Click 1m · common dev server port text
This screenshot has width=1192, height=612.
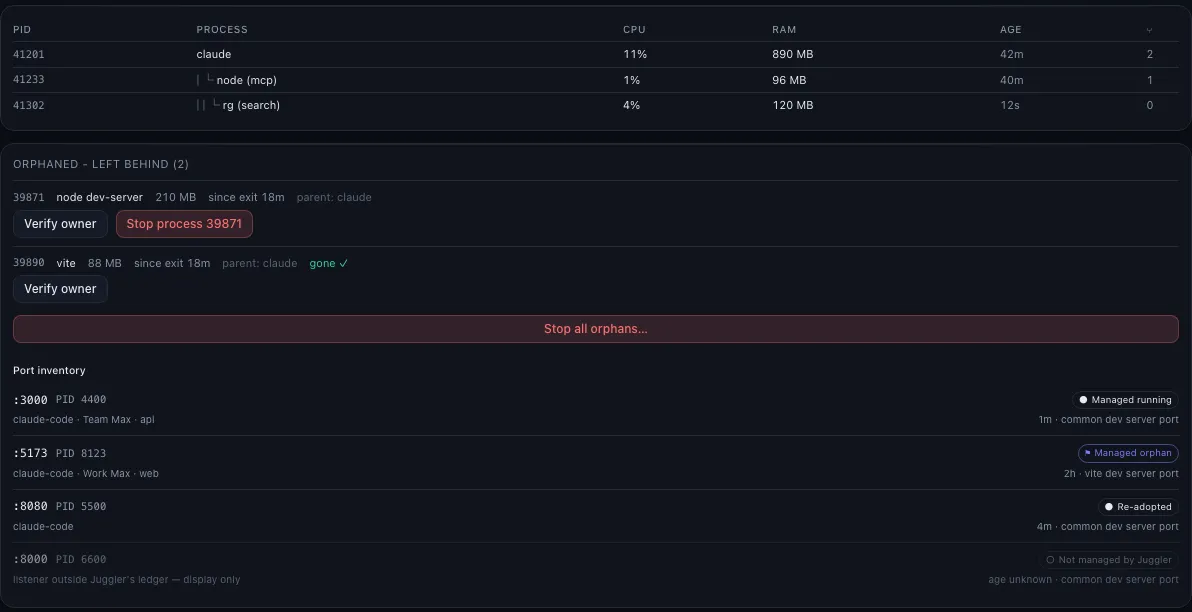pyautogui.click(x=1108, y=420)
